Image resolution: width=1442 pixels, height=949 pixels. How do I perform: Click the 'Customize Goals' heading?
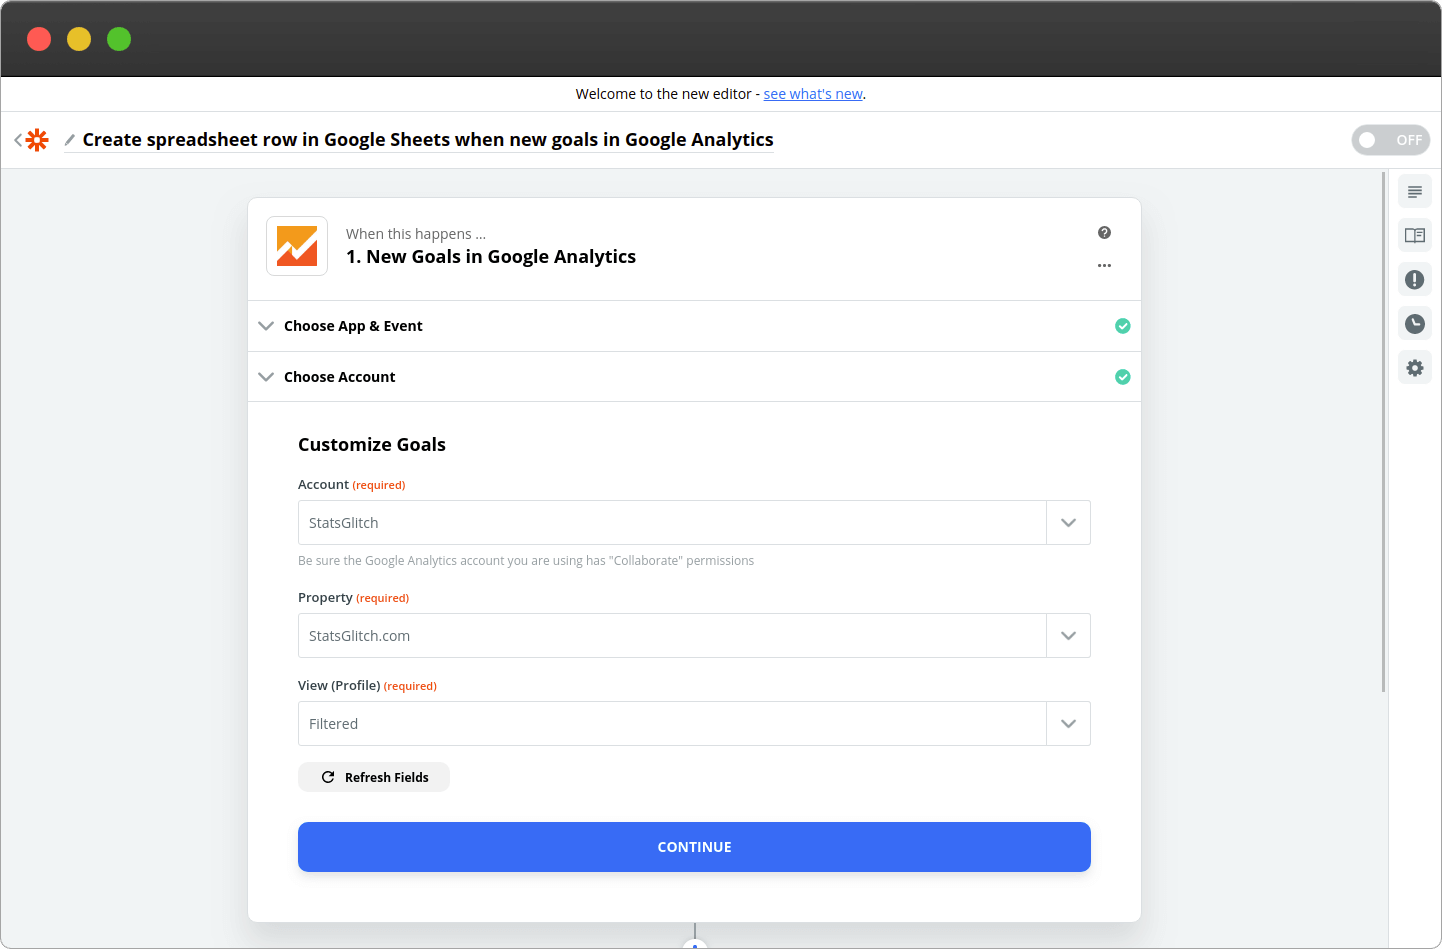372,445
